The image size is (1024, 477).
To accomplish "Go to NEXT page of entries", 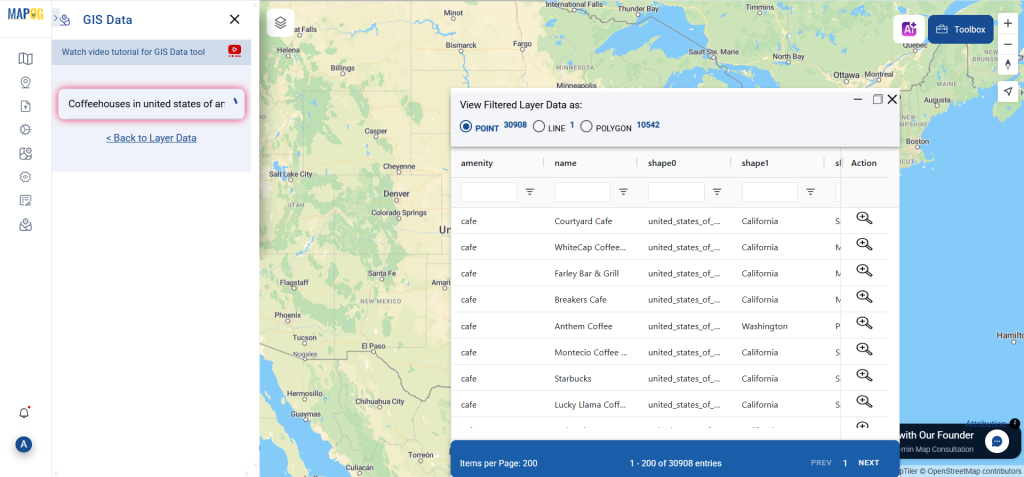I will (x=869, y=463).
